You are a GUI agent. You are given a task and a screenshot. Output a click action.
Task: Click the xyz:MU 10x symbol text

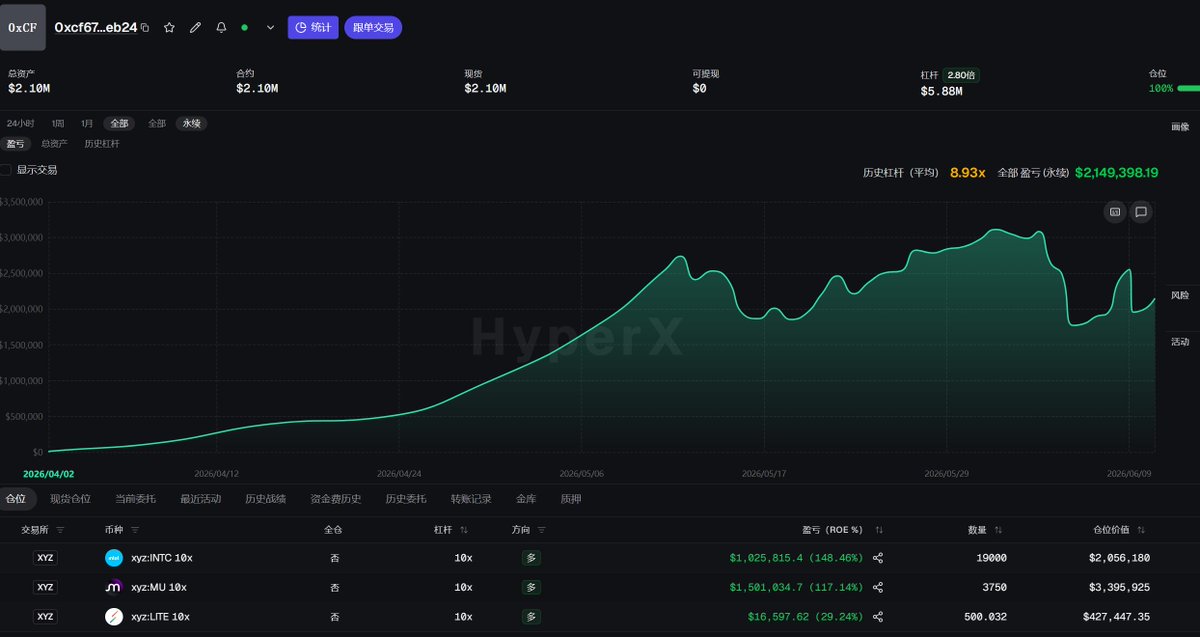click(158, 587)
